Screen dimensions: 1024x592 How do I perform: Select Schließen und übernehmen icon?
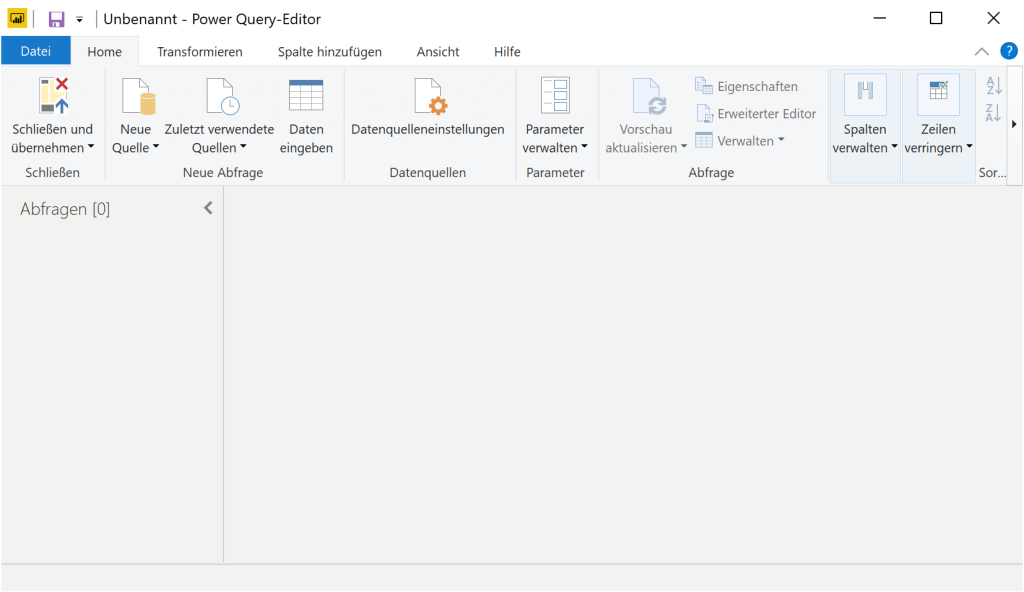click(52, 97)
